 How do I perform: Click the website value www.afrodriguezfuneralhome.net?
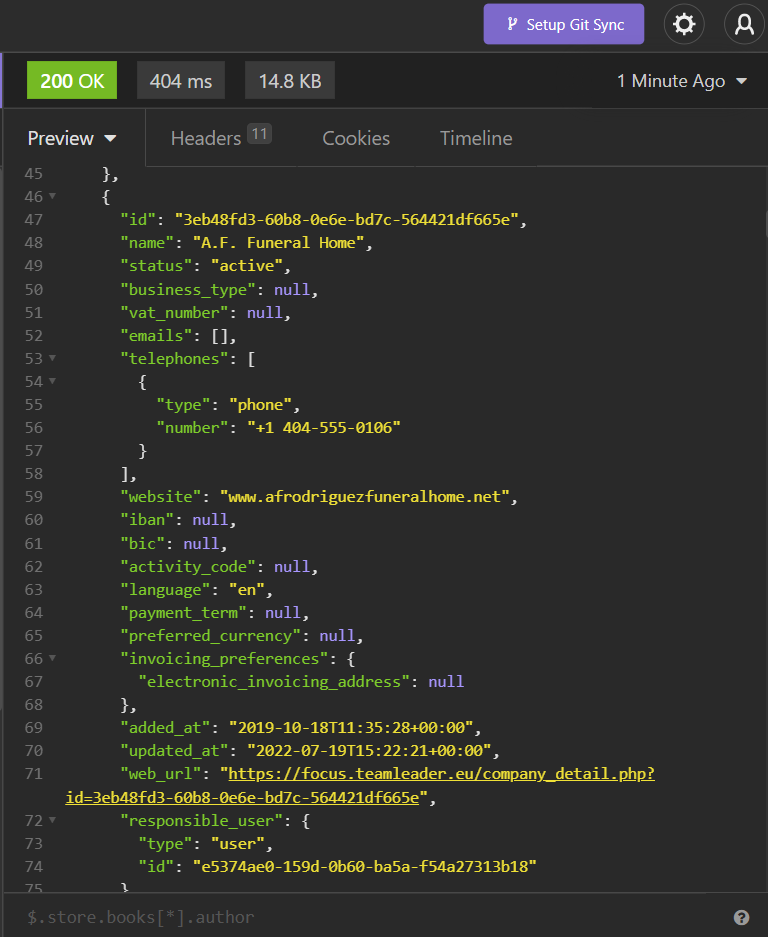click(x=365, y=497)
